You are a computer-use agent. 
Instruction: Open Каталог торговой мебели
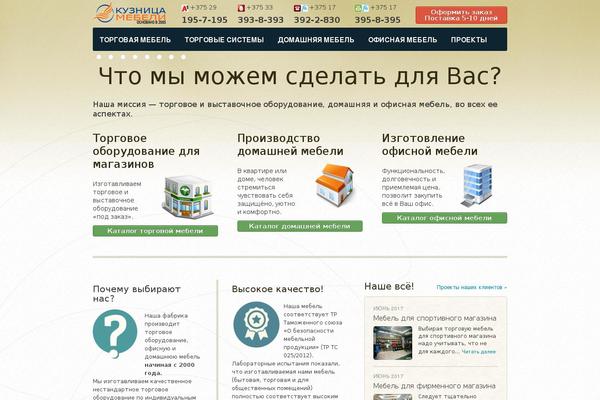click(155, 230)
